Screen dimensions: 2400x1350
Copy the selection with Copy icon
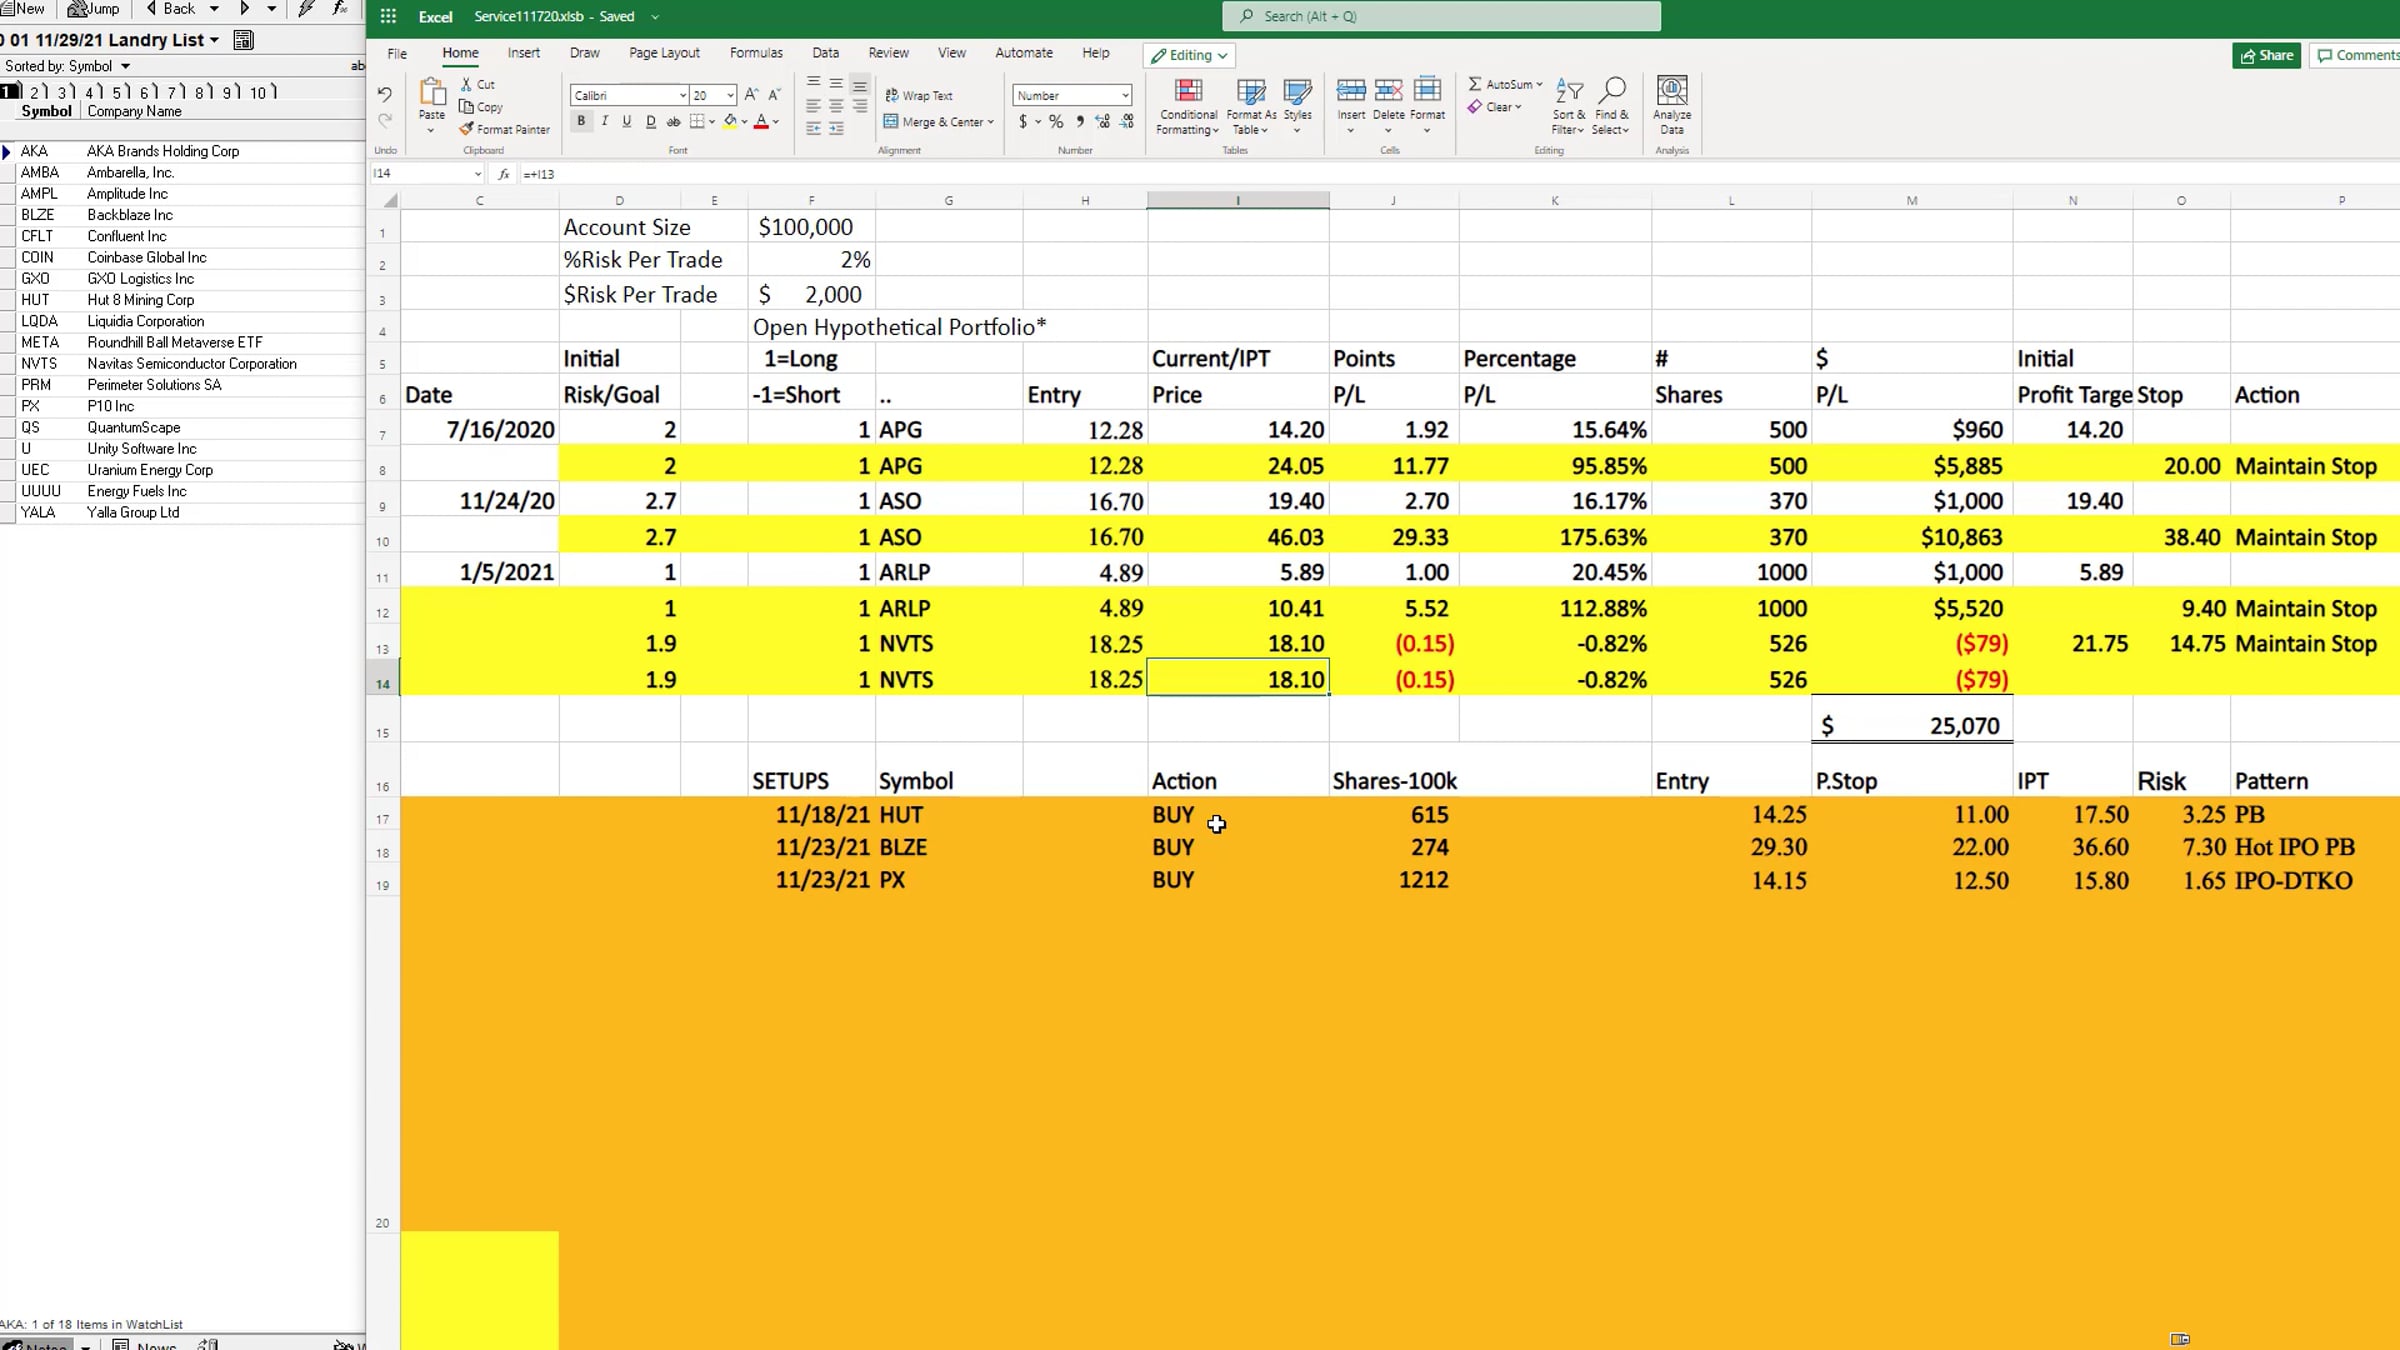click(x=481, y=107)
